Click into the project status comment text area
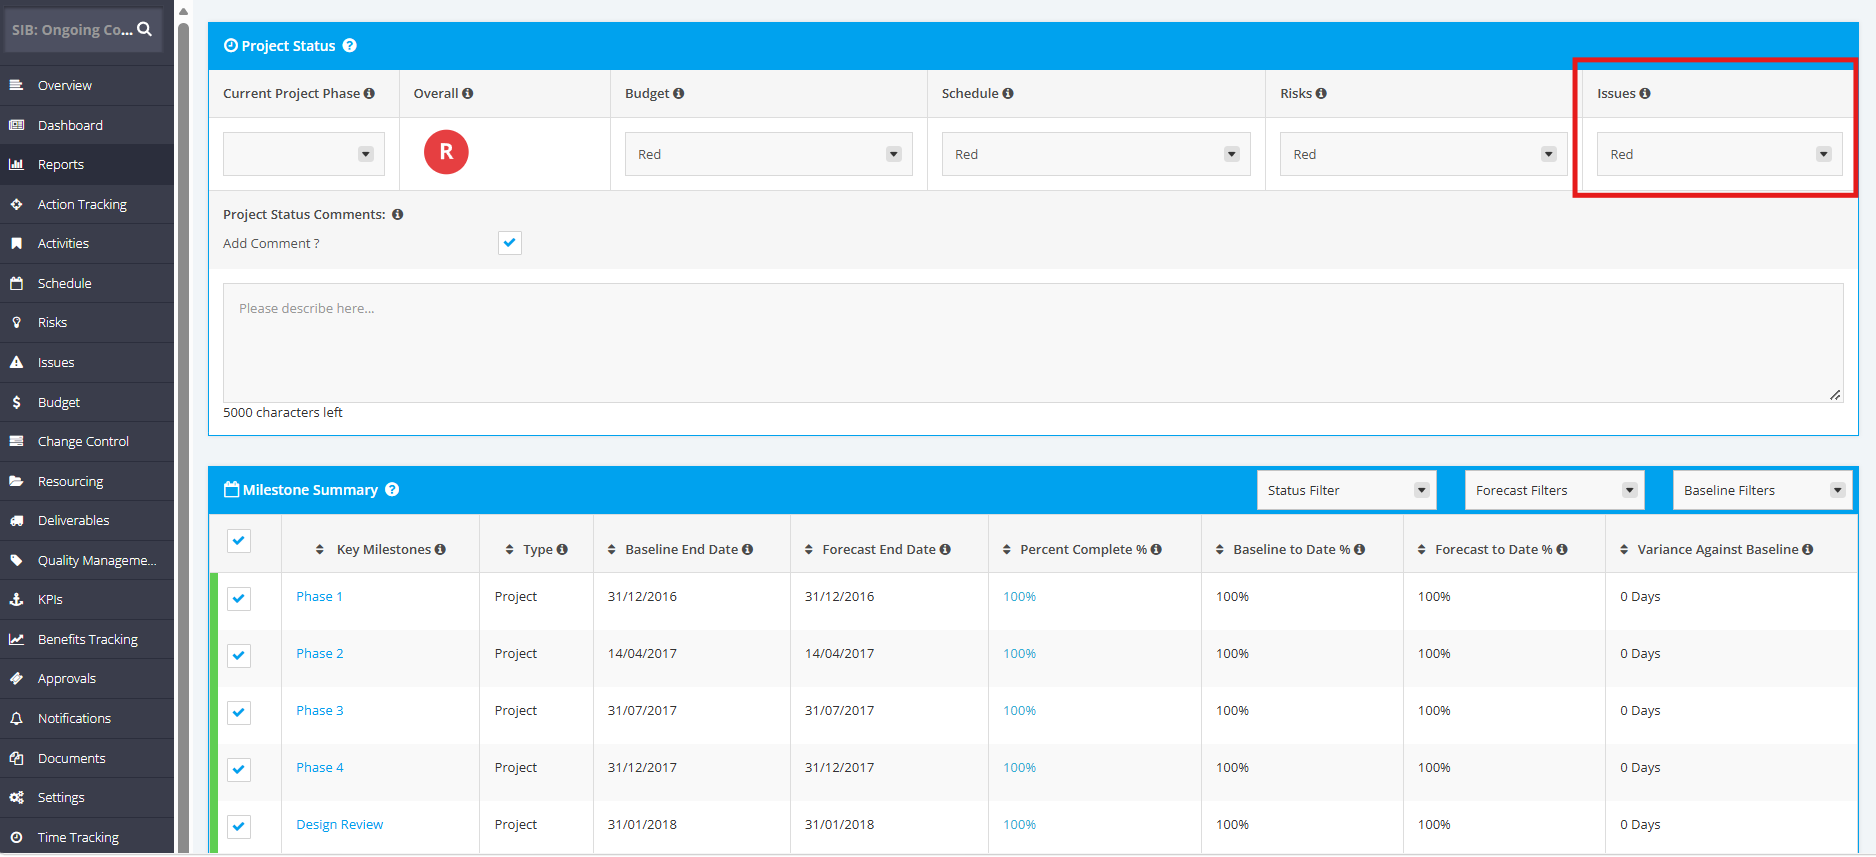 point(1033,343)
